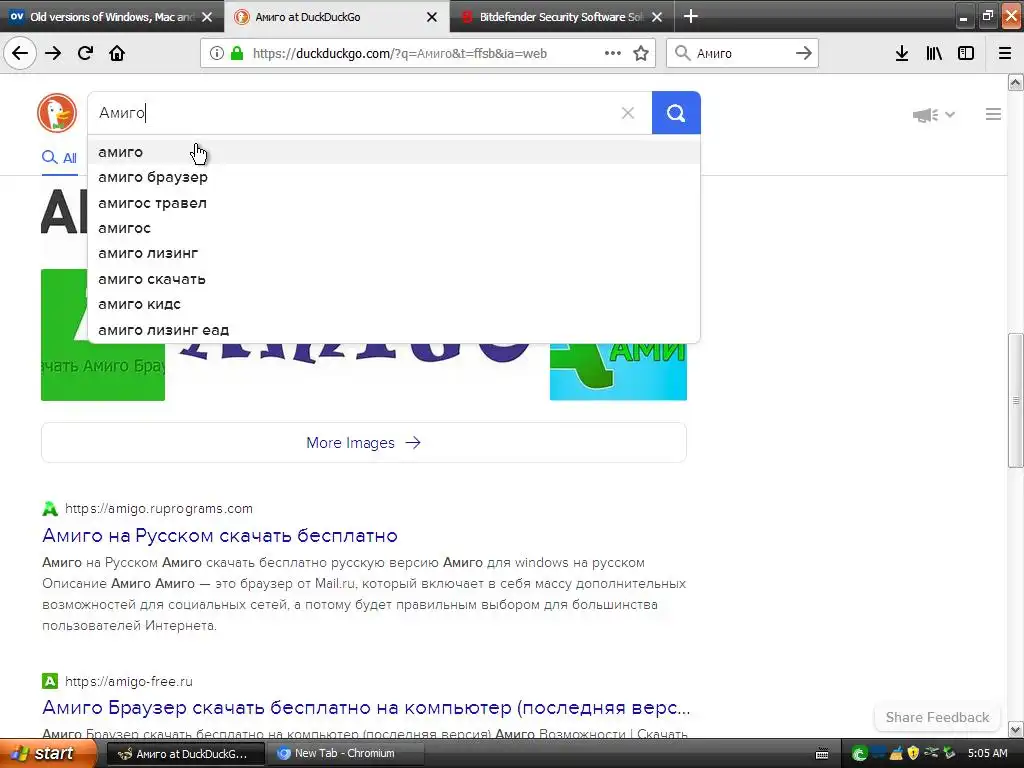Choose suggestion амиго браузер
The height and width of the screenshot is (768, 1024).
(394, 177)
